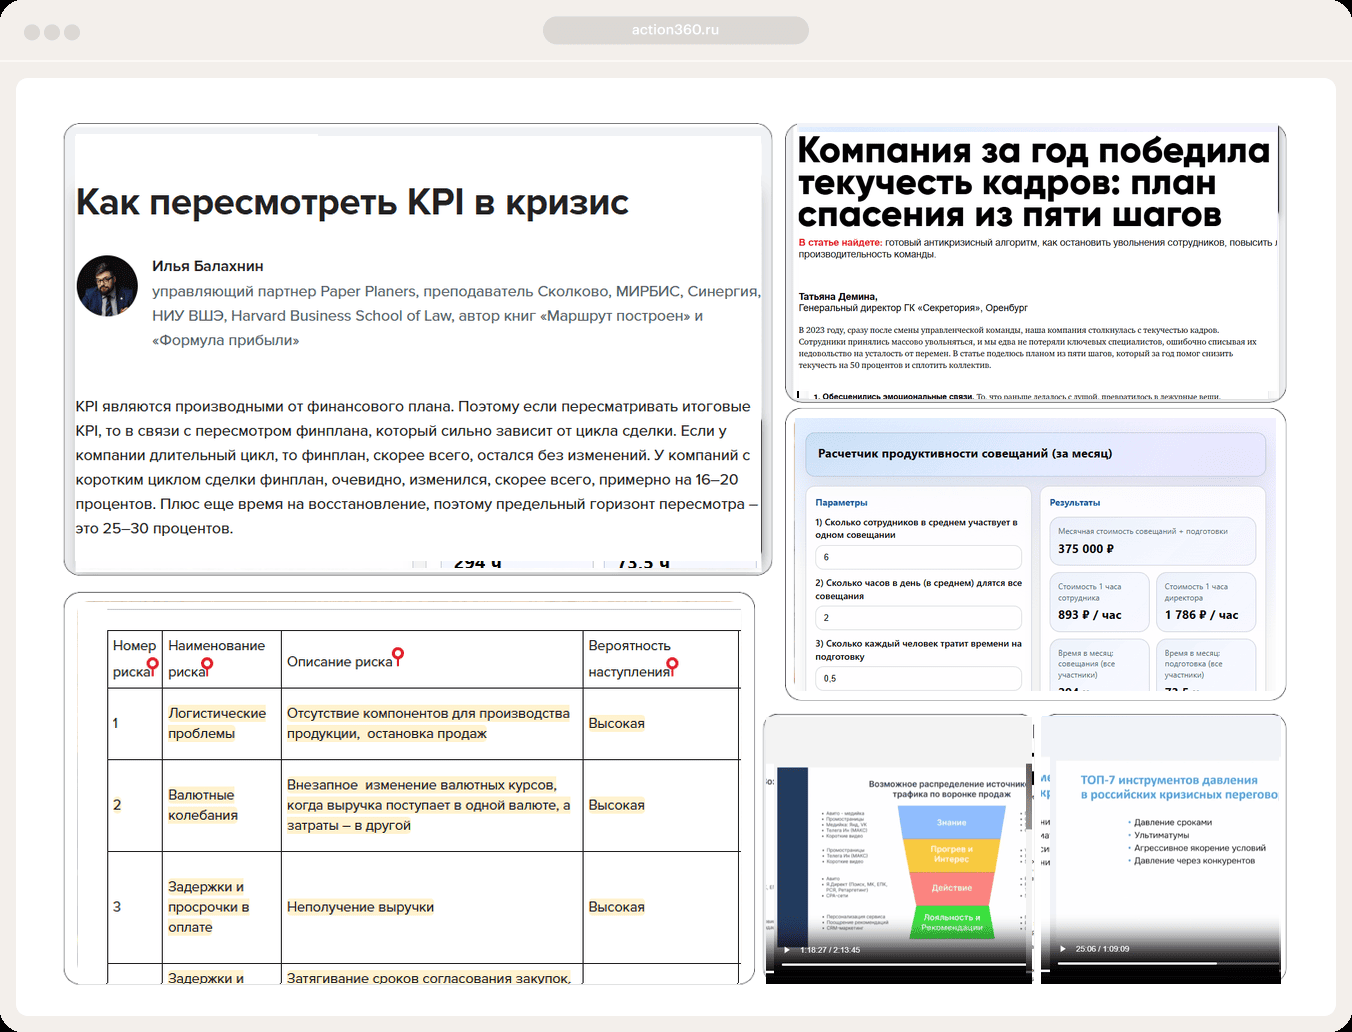1352x1032 pixels.
Task: Play the ТОП-7 pressure tools video
Action: (x=1062, y=949)
